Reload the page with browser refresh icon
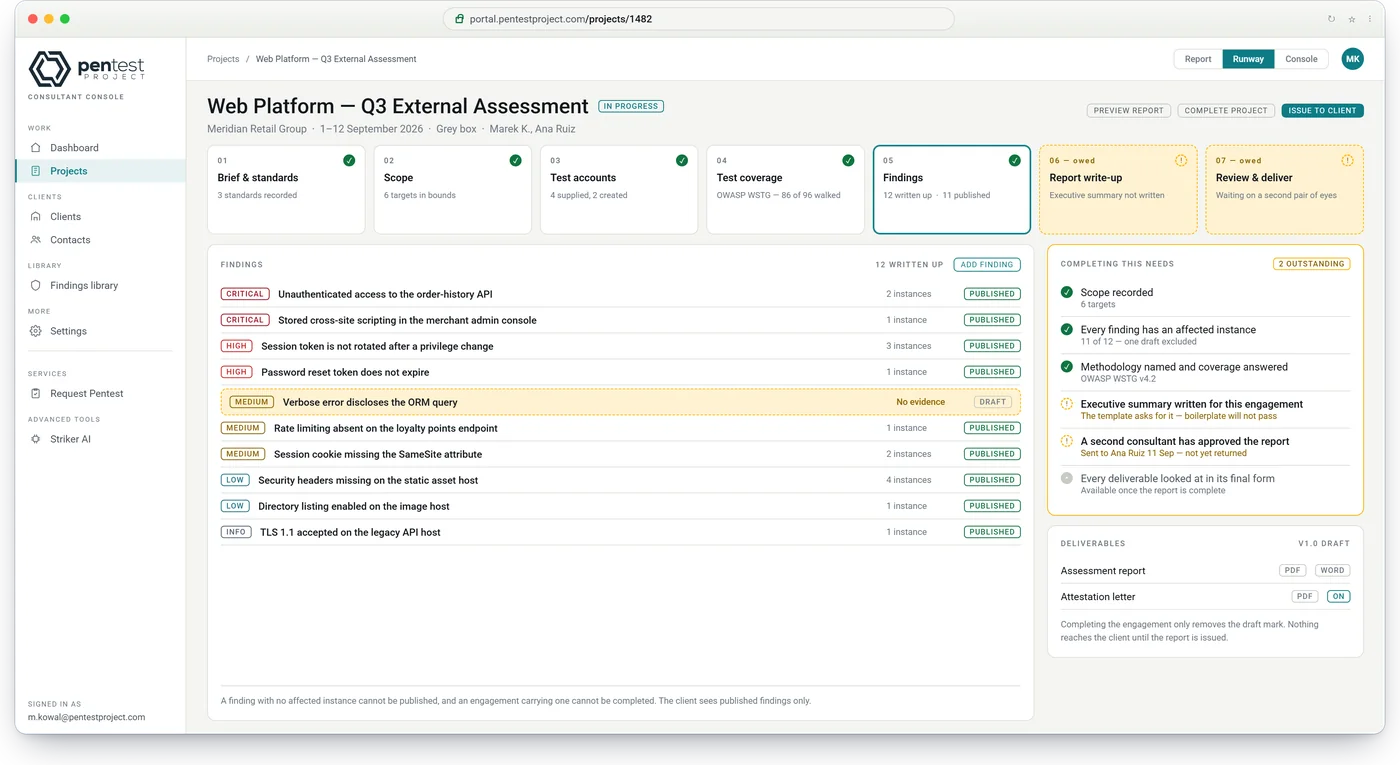The height and width of the screenshot is (765, 1400). tap(1331, 19)
